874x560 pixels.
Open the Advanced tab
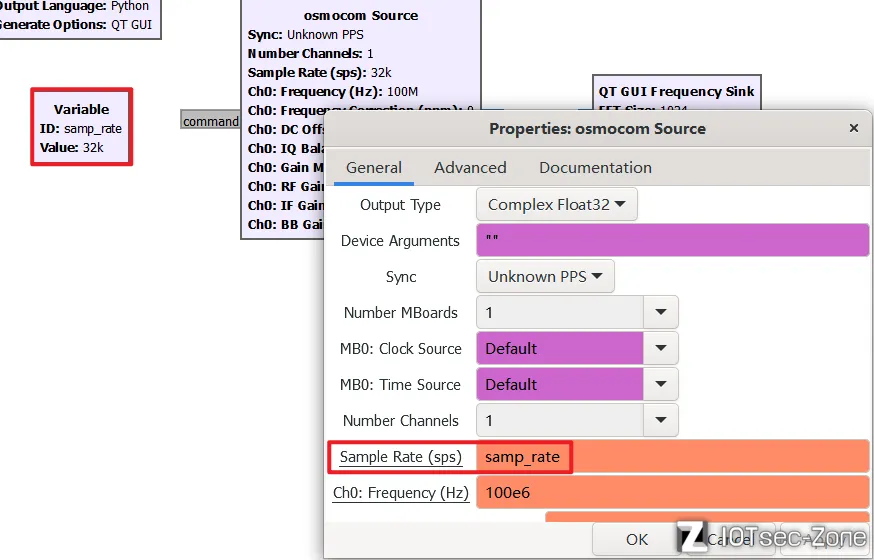pyautogui.click(x=470, y=168)
